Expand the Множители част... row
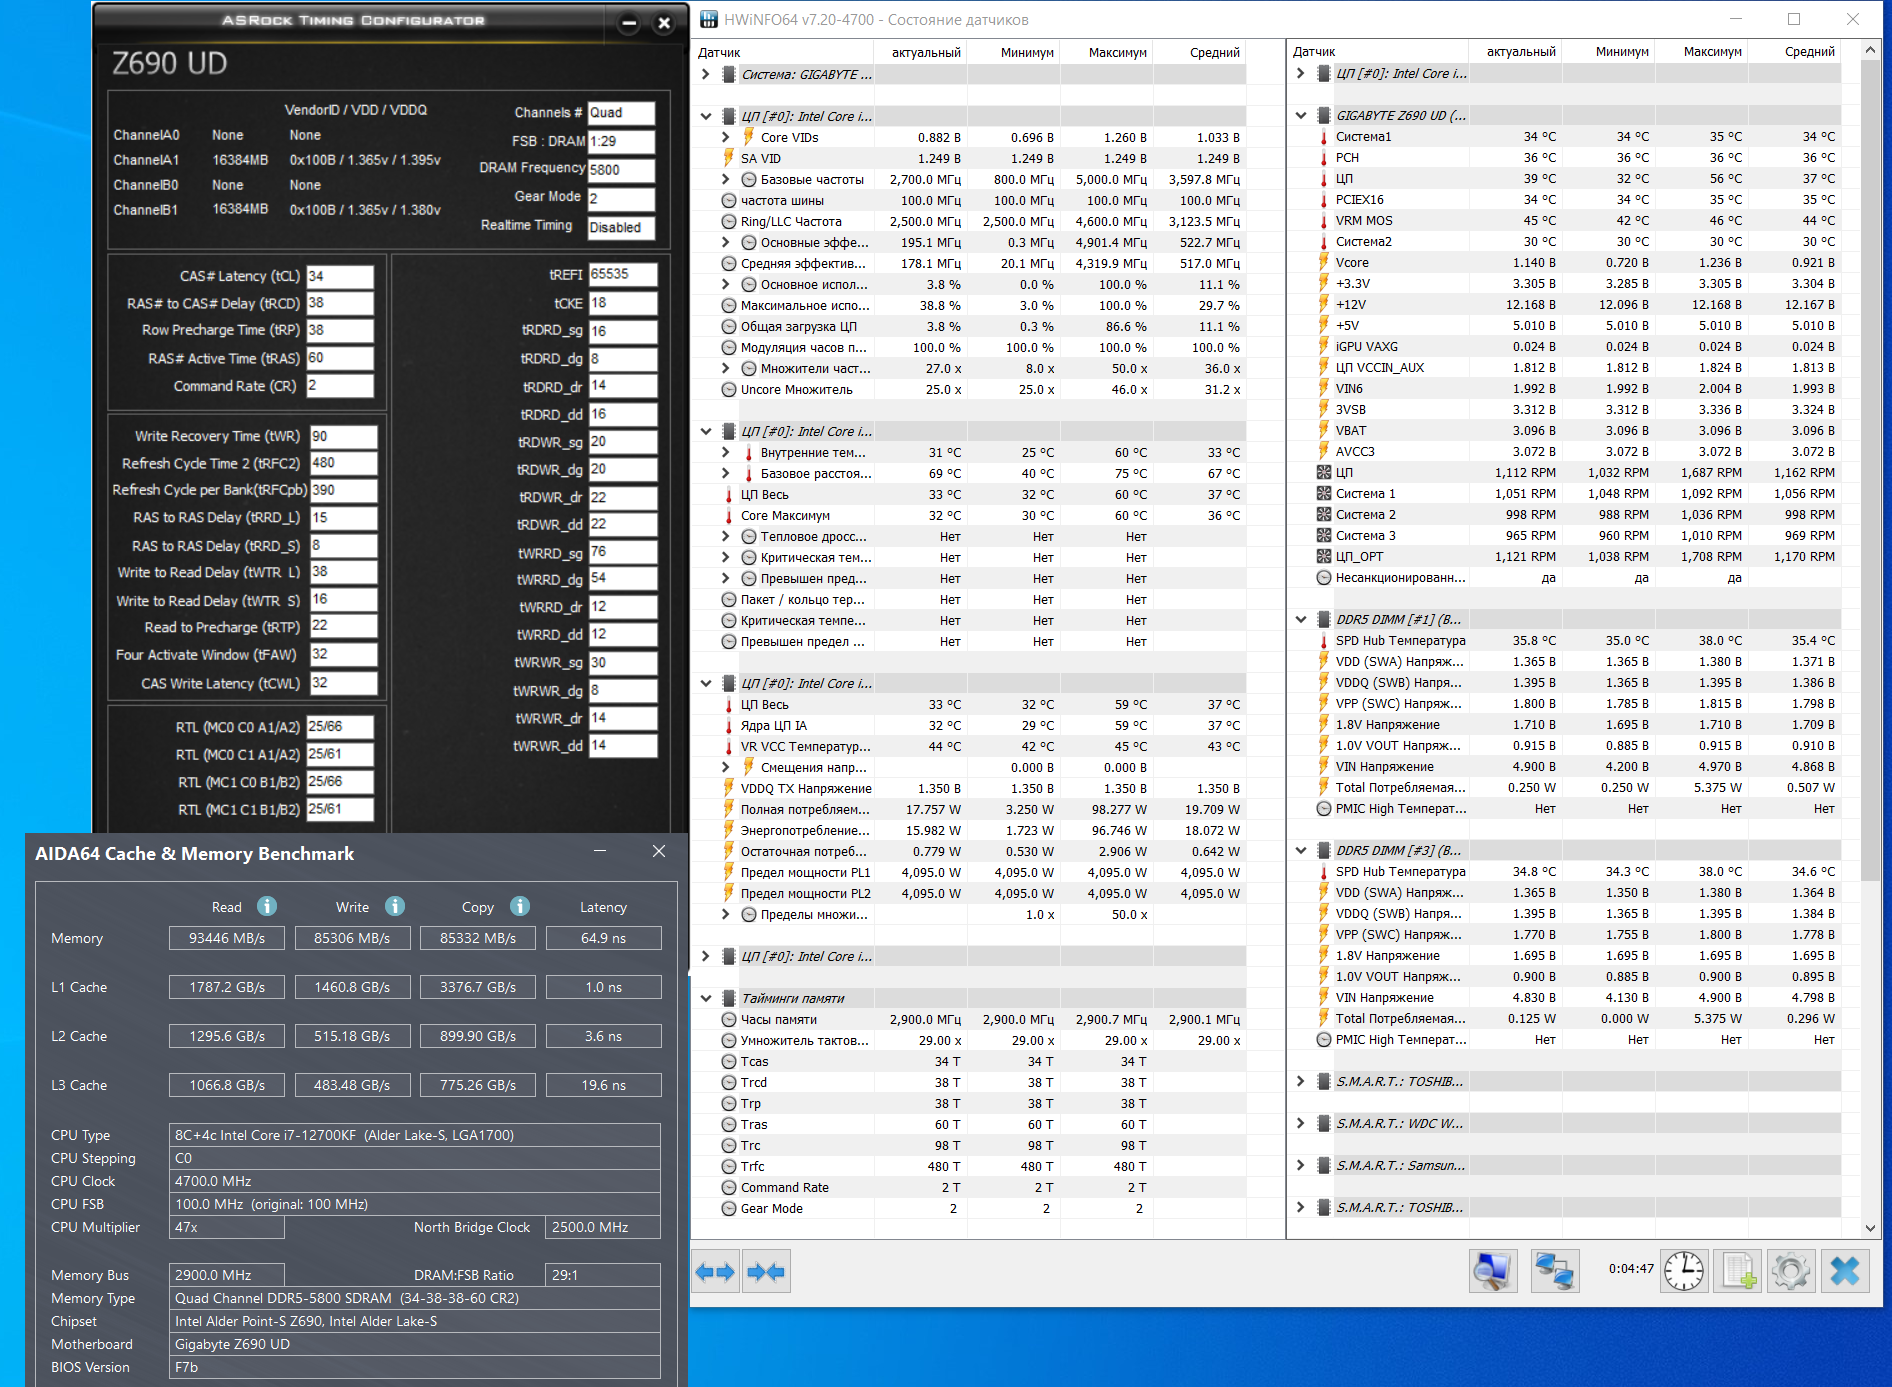 point(726,368)
